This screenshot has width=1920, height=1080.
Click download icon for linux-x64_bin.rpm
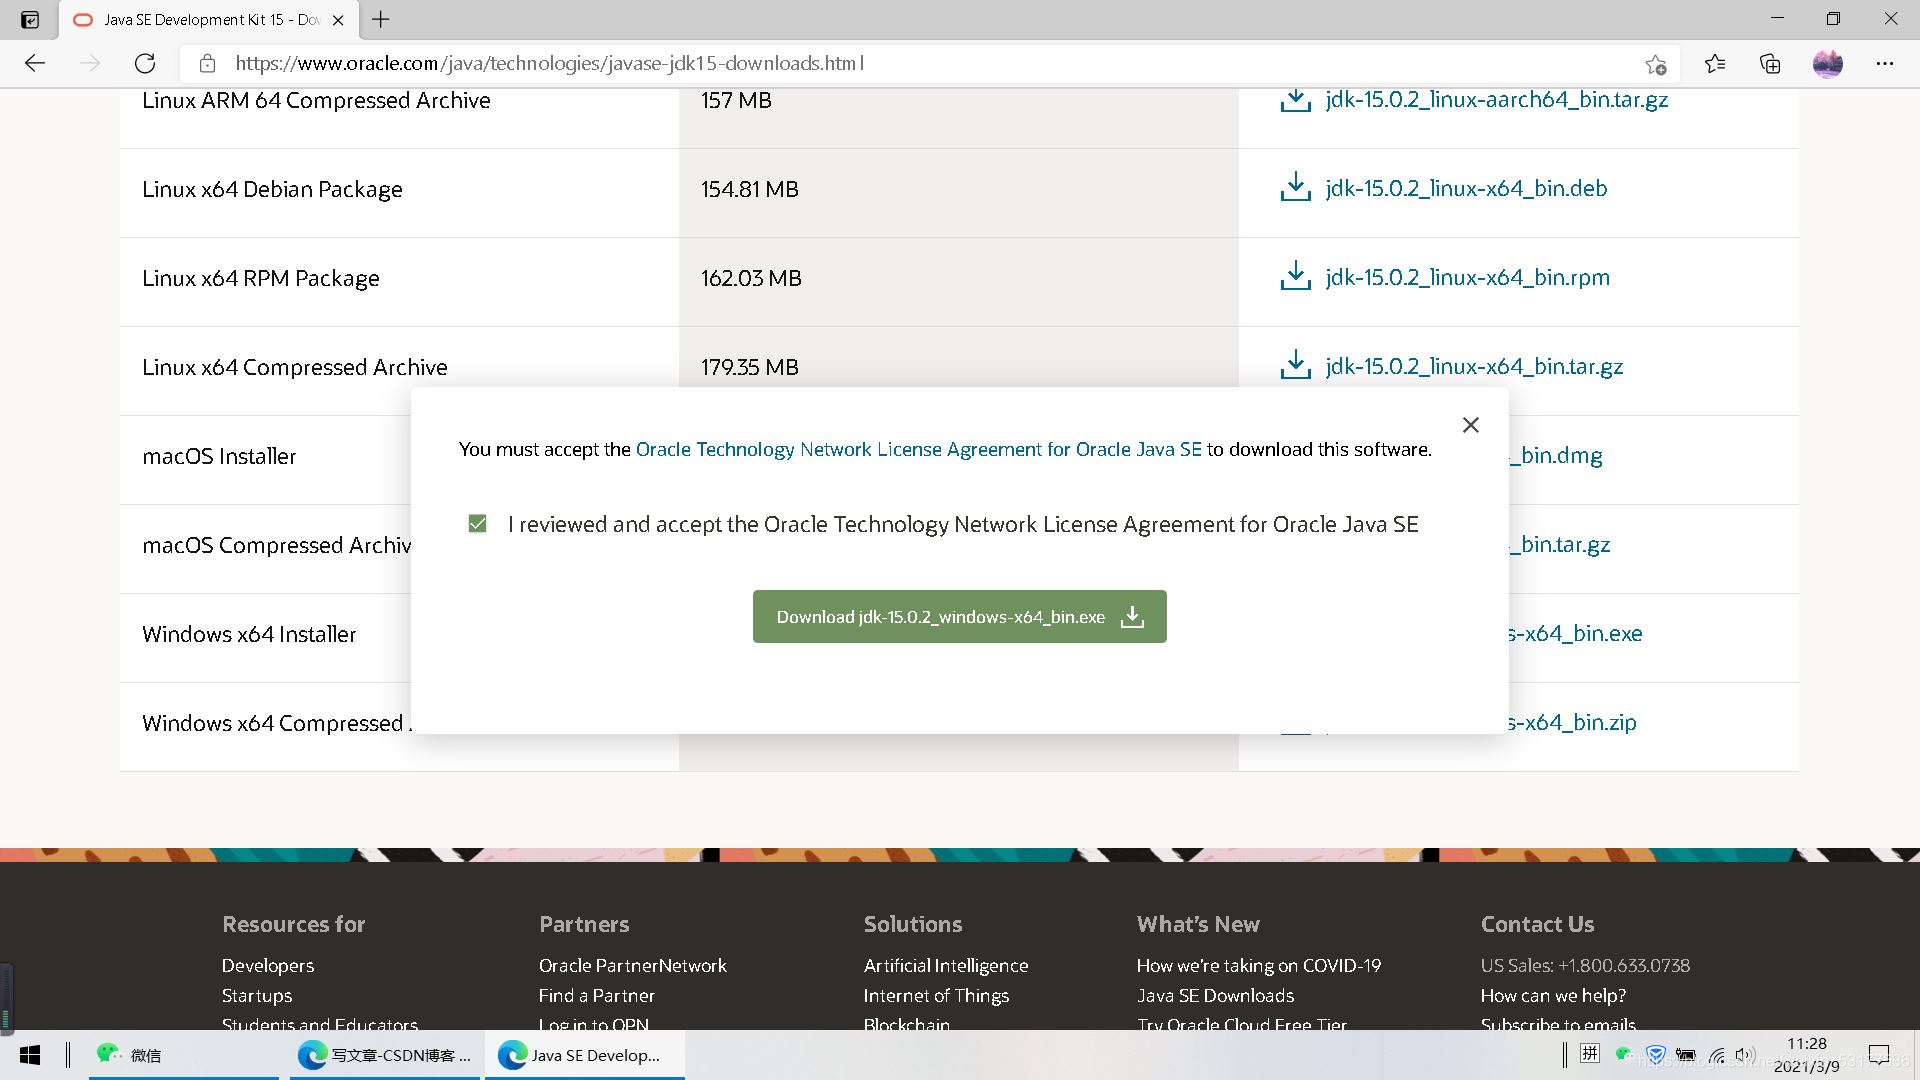[x=1295, y=276]
